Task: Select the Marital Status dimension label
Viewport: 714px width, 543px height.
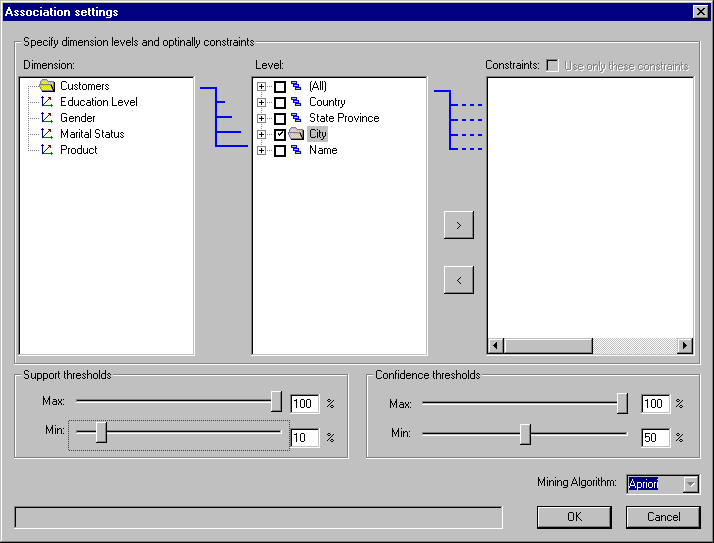Action: coord(92,133)
